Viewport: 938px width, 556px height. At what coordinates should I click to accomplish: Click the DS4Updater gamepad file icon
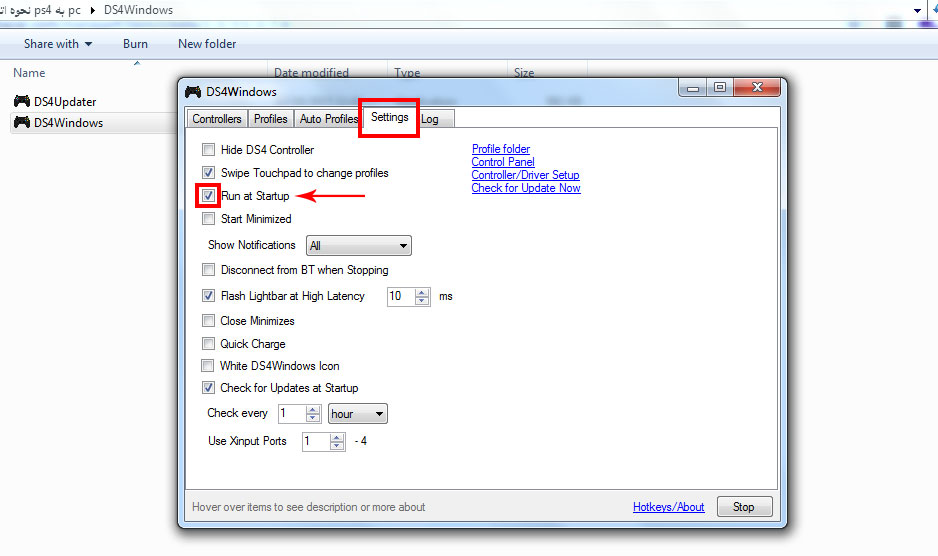tap(22, 102)
